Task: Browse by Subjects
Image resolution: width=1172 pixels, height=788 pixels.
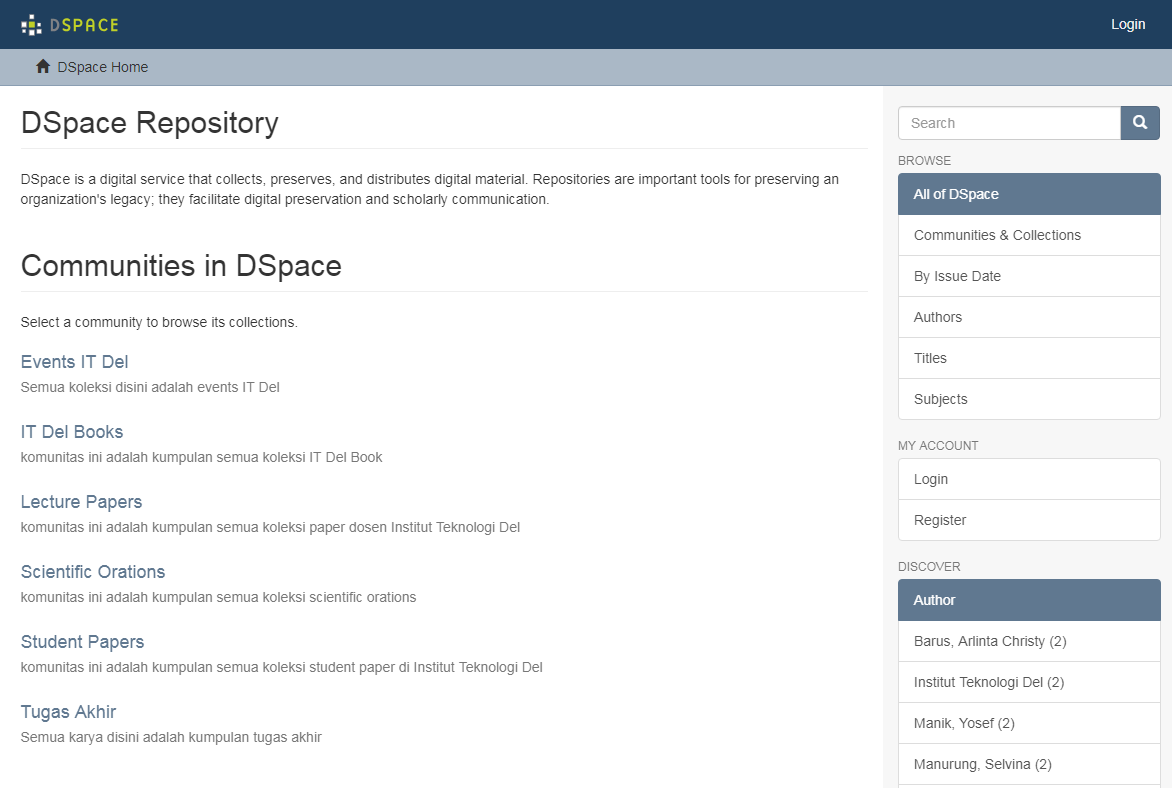Action: click(1028, 399)
